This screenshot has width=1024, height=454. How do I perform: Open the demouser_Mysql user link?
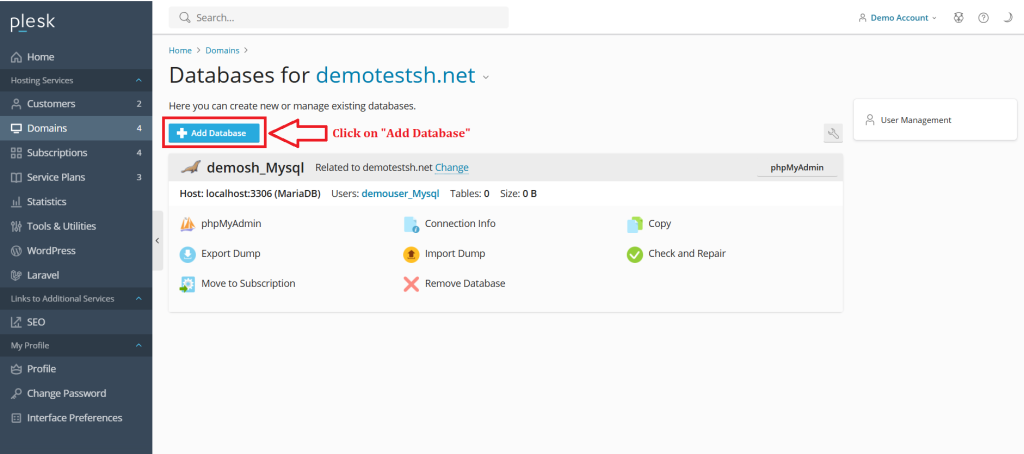point(400,194)
